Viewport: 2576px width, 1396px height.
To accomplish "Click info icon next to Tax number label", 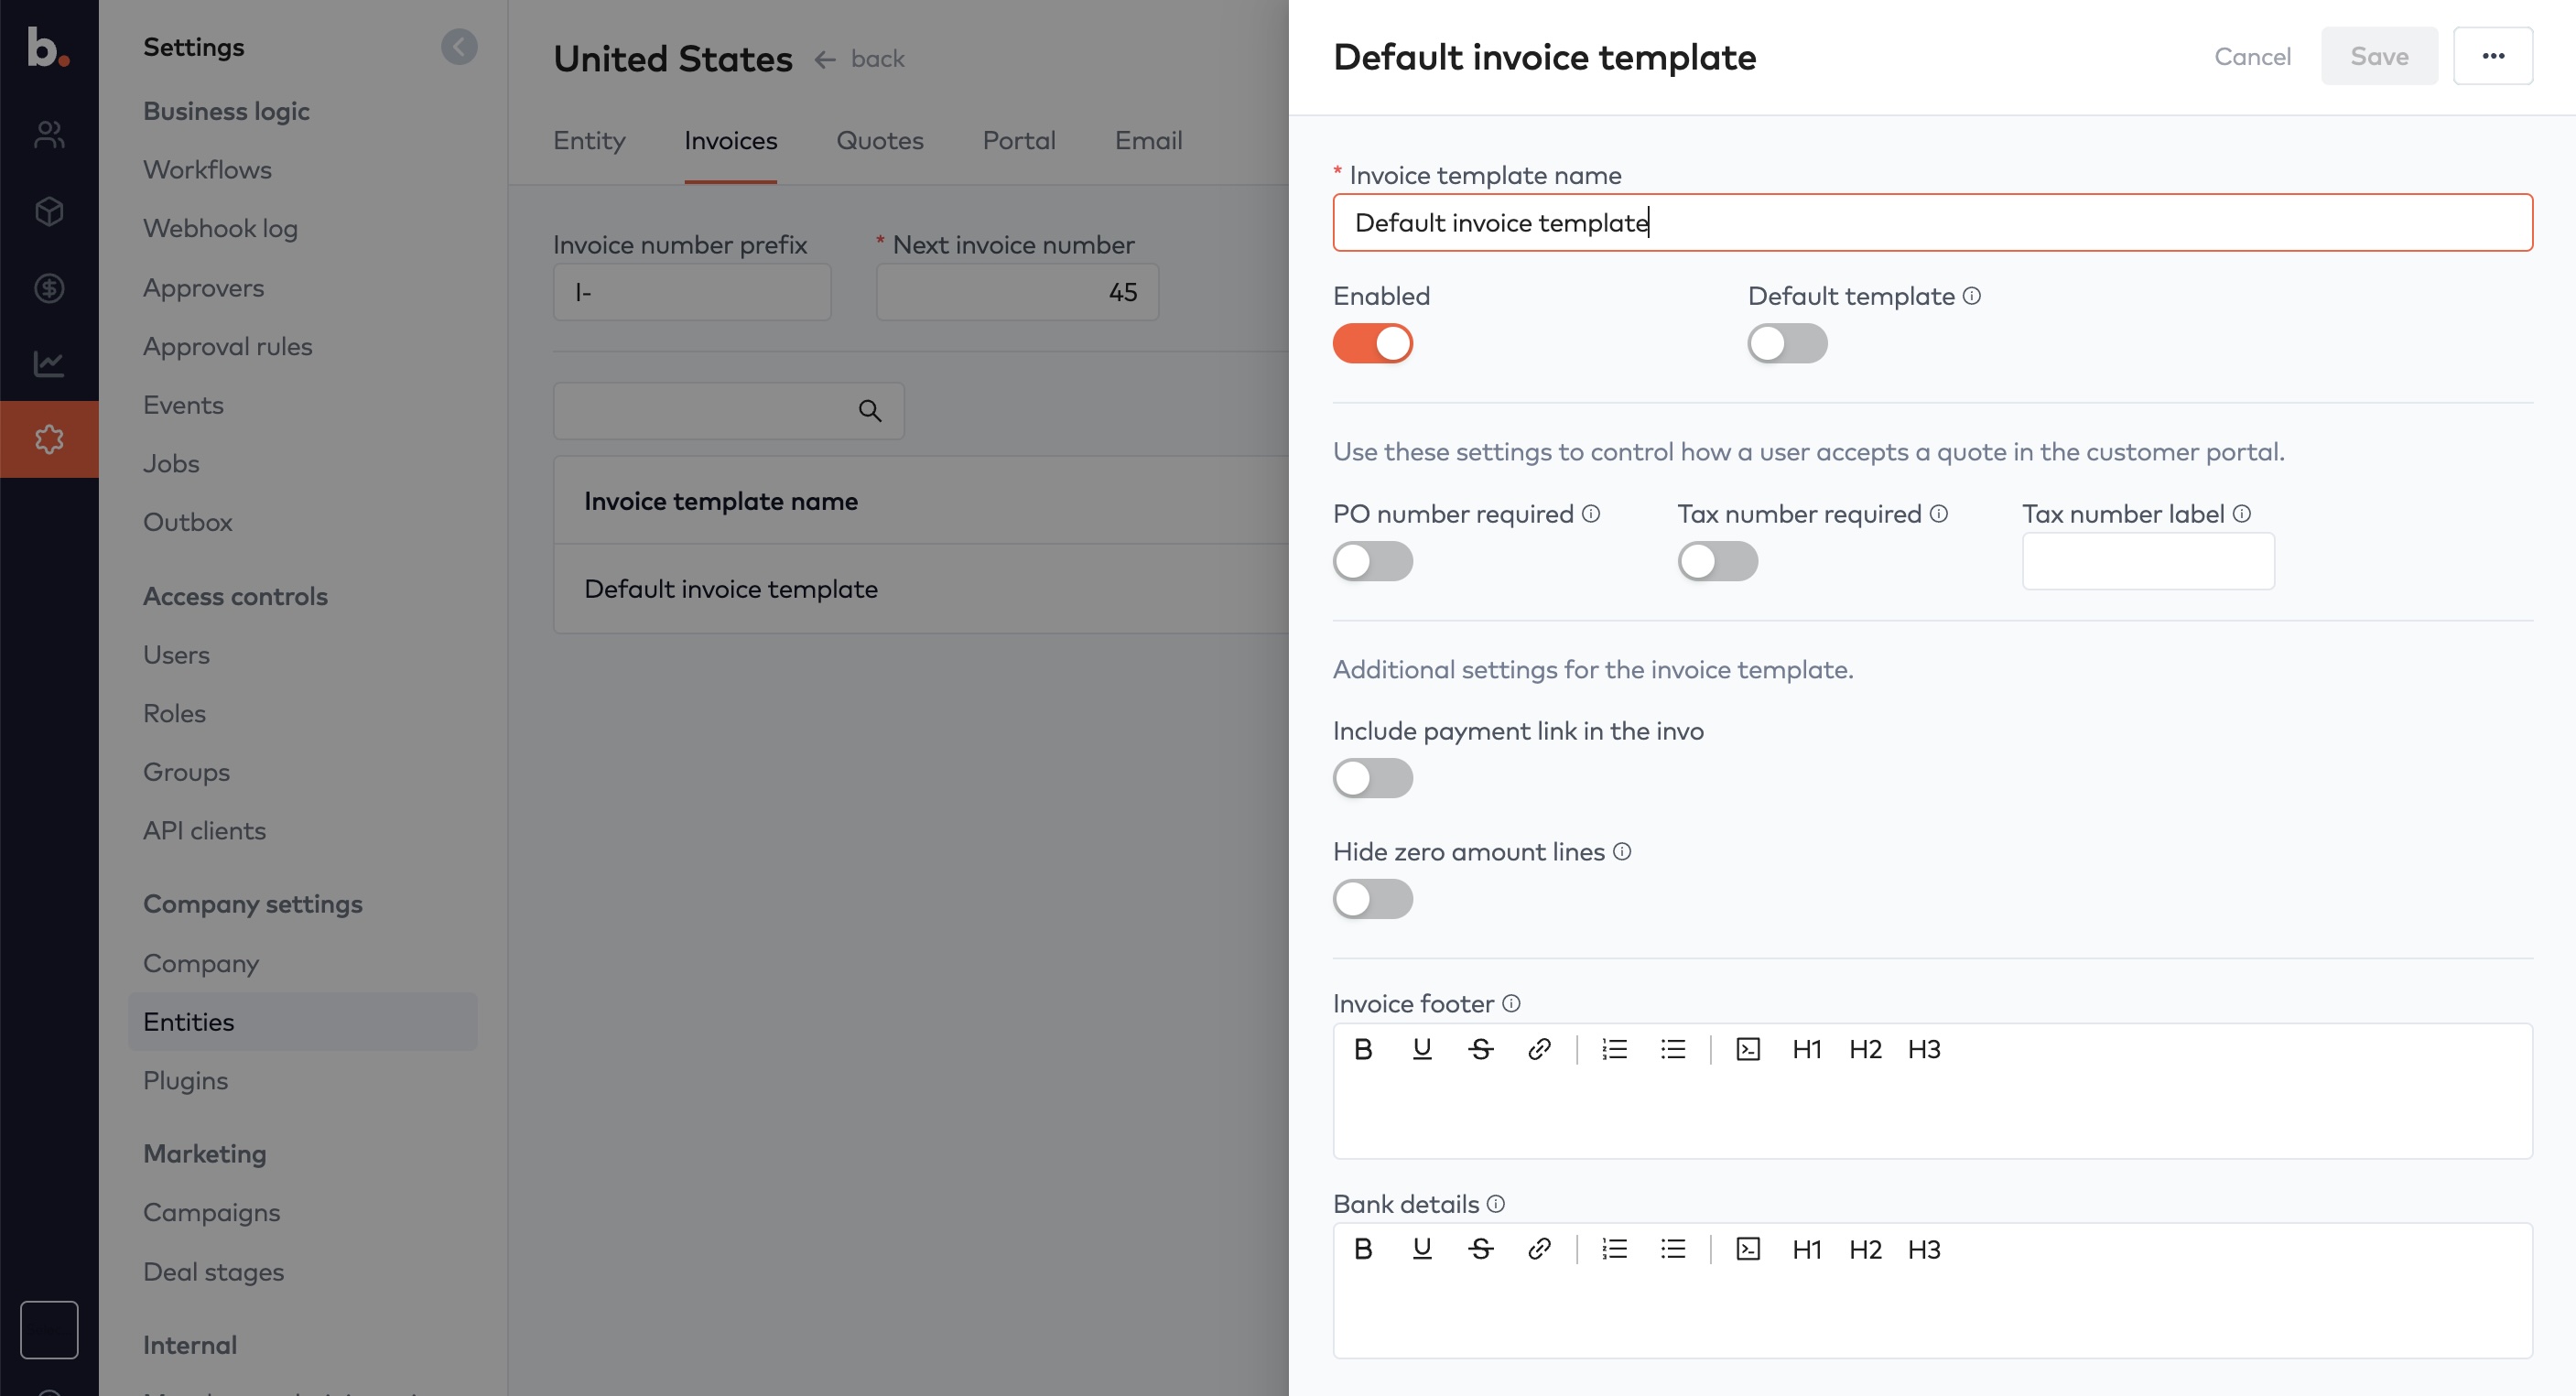I will tap(2242, 513).
